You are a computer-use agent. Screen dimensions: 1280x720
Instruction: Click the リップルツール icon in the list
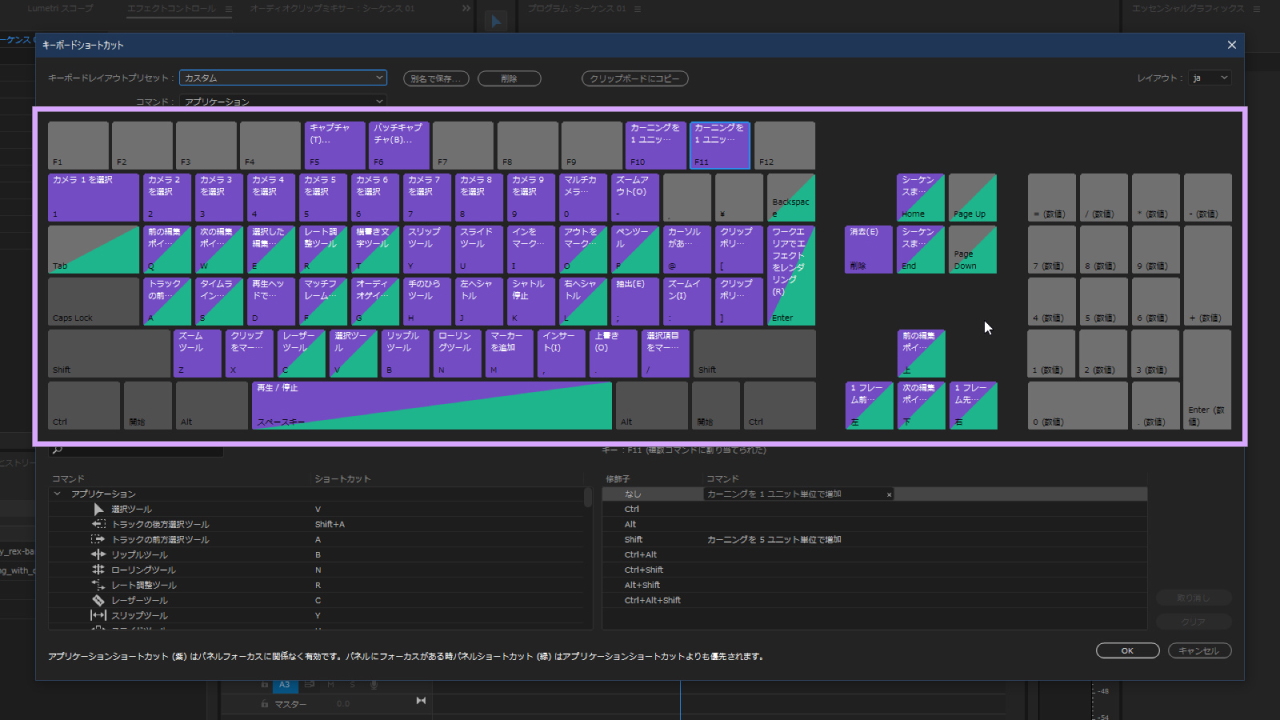click(99, 555)
